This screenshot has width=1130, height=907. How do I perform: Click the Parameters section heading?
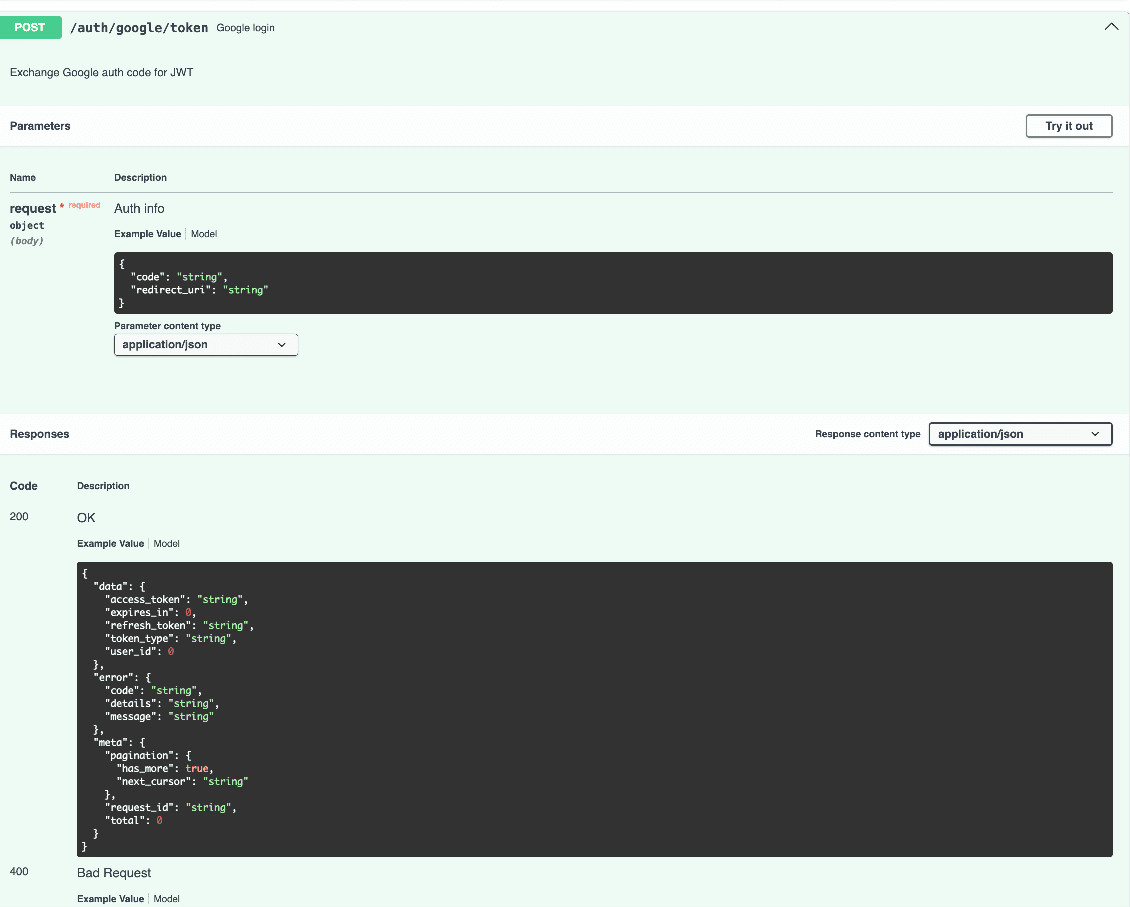tap(40, 126)
